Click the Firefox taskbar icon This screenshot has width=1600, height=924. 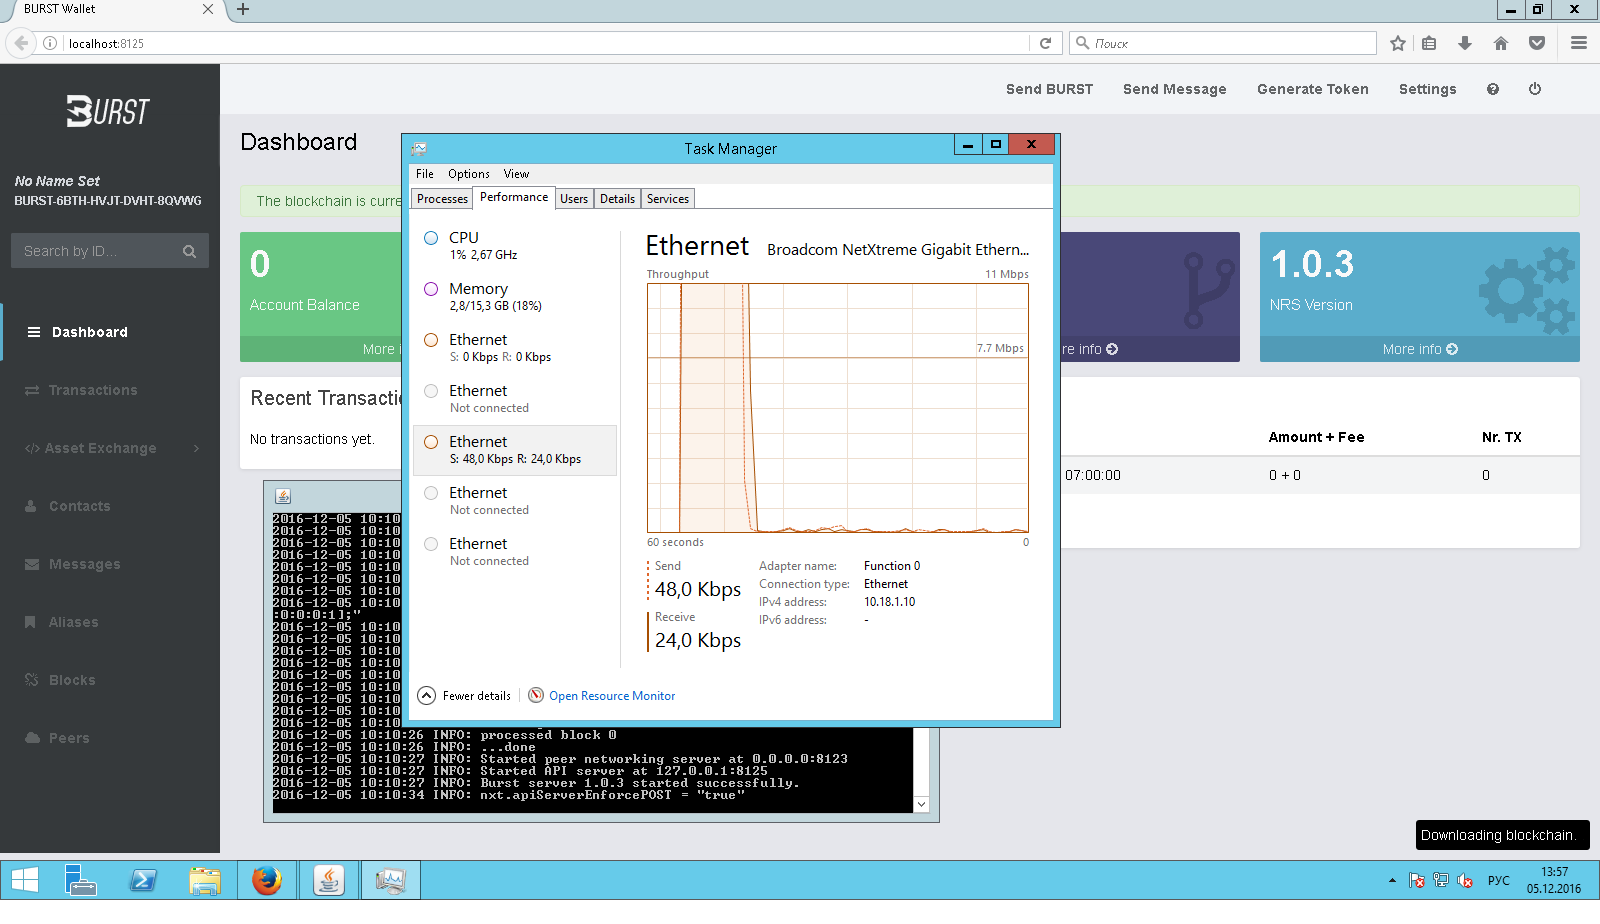267,880
